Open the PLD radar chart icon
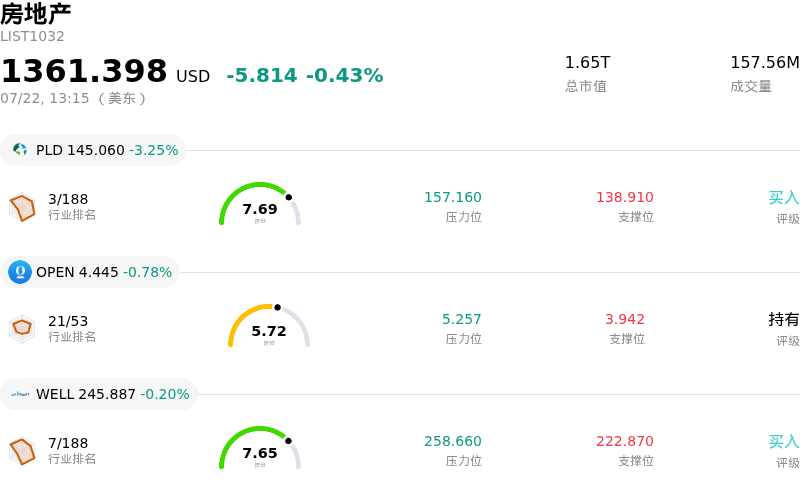 tap(22, 207)
